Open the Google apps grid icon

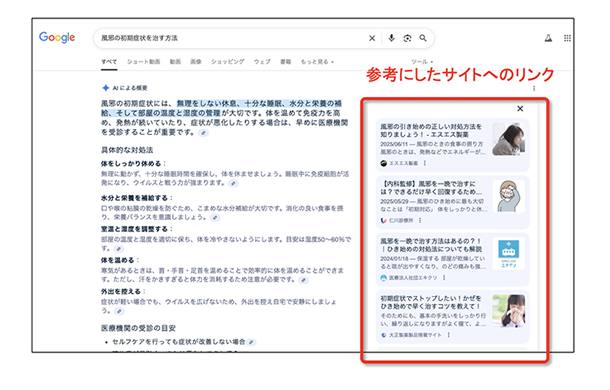(x=567, y=38)
